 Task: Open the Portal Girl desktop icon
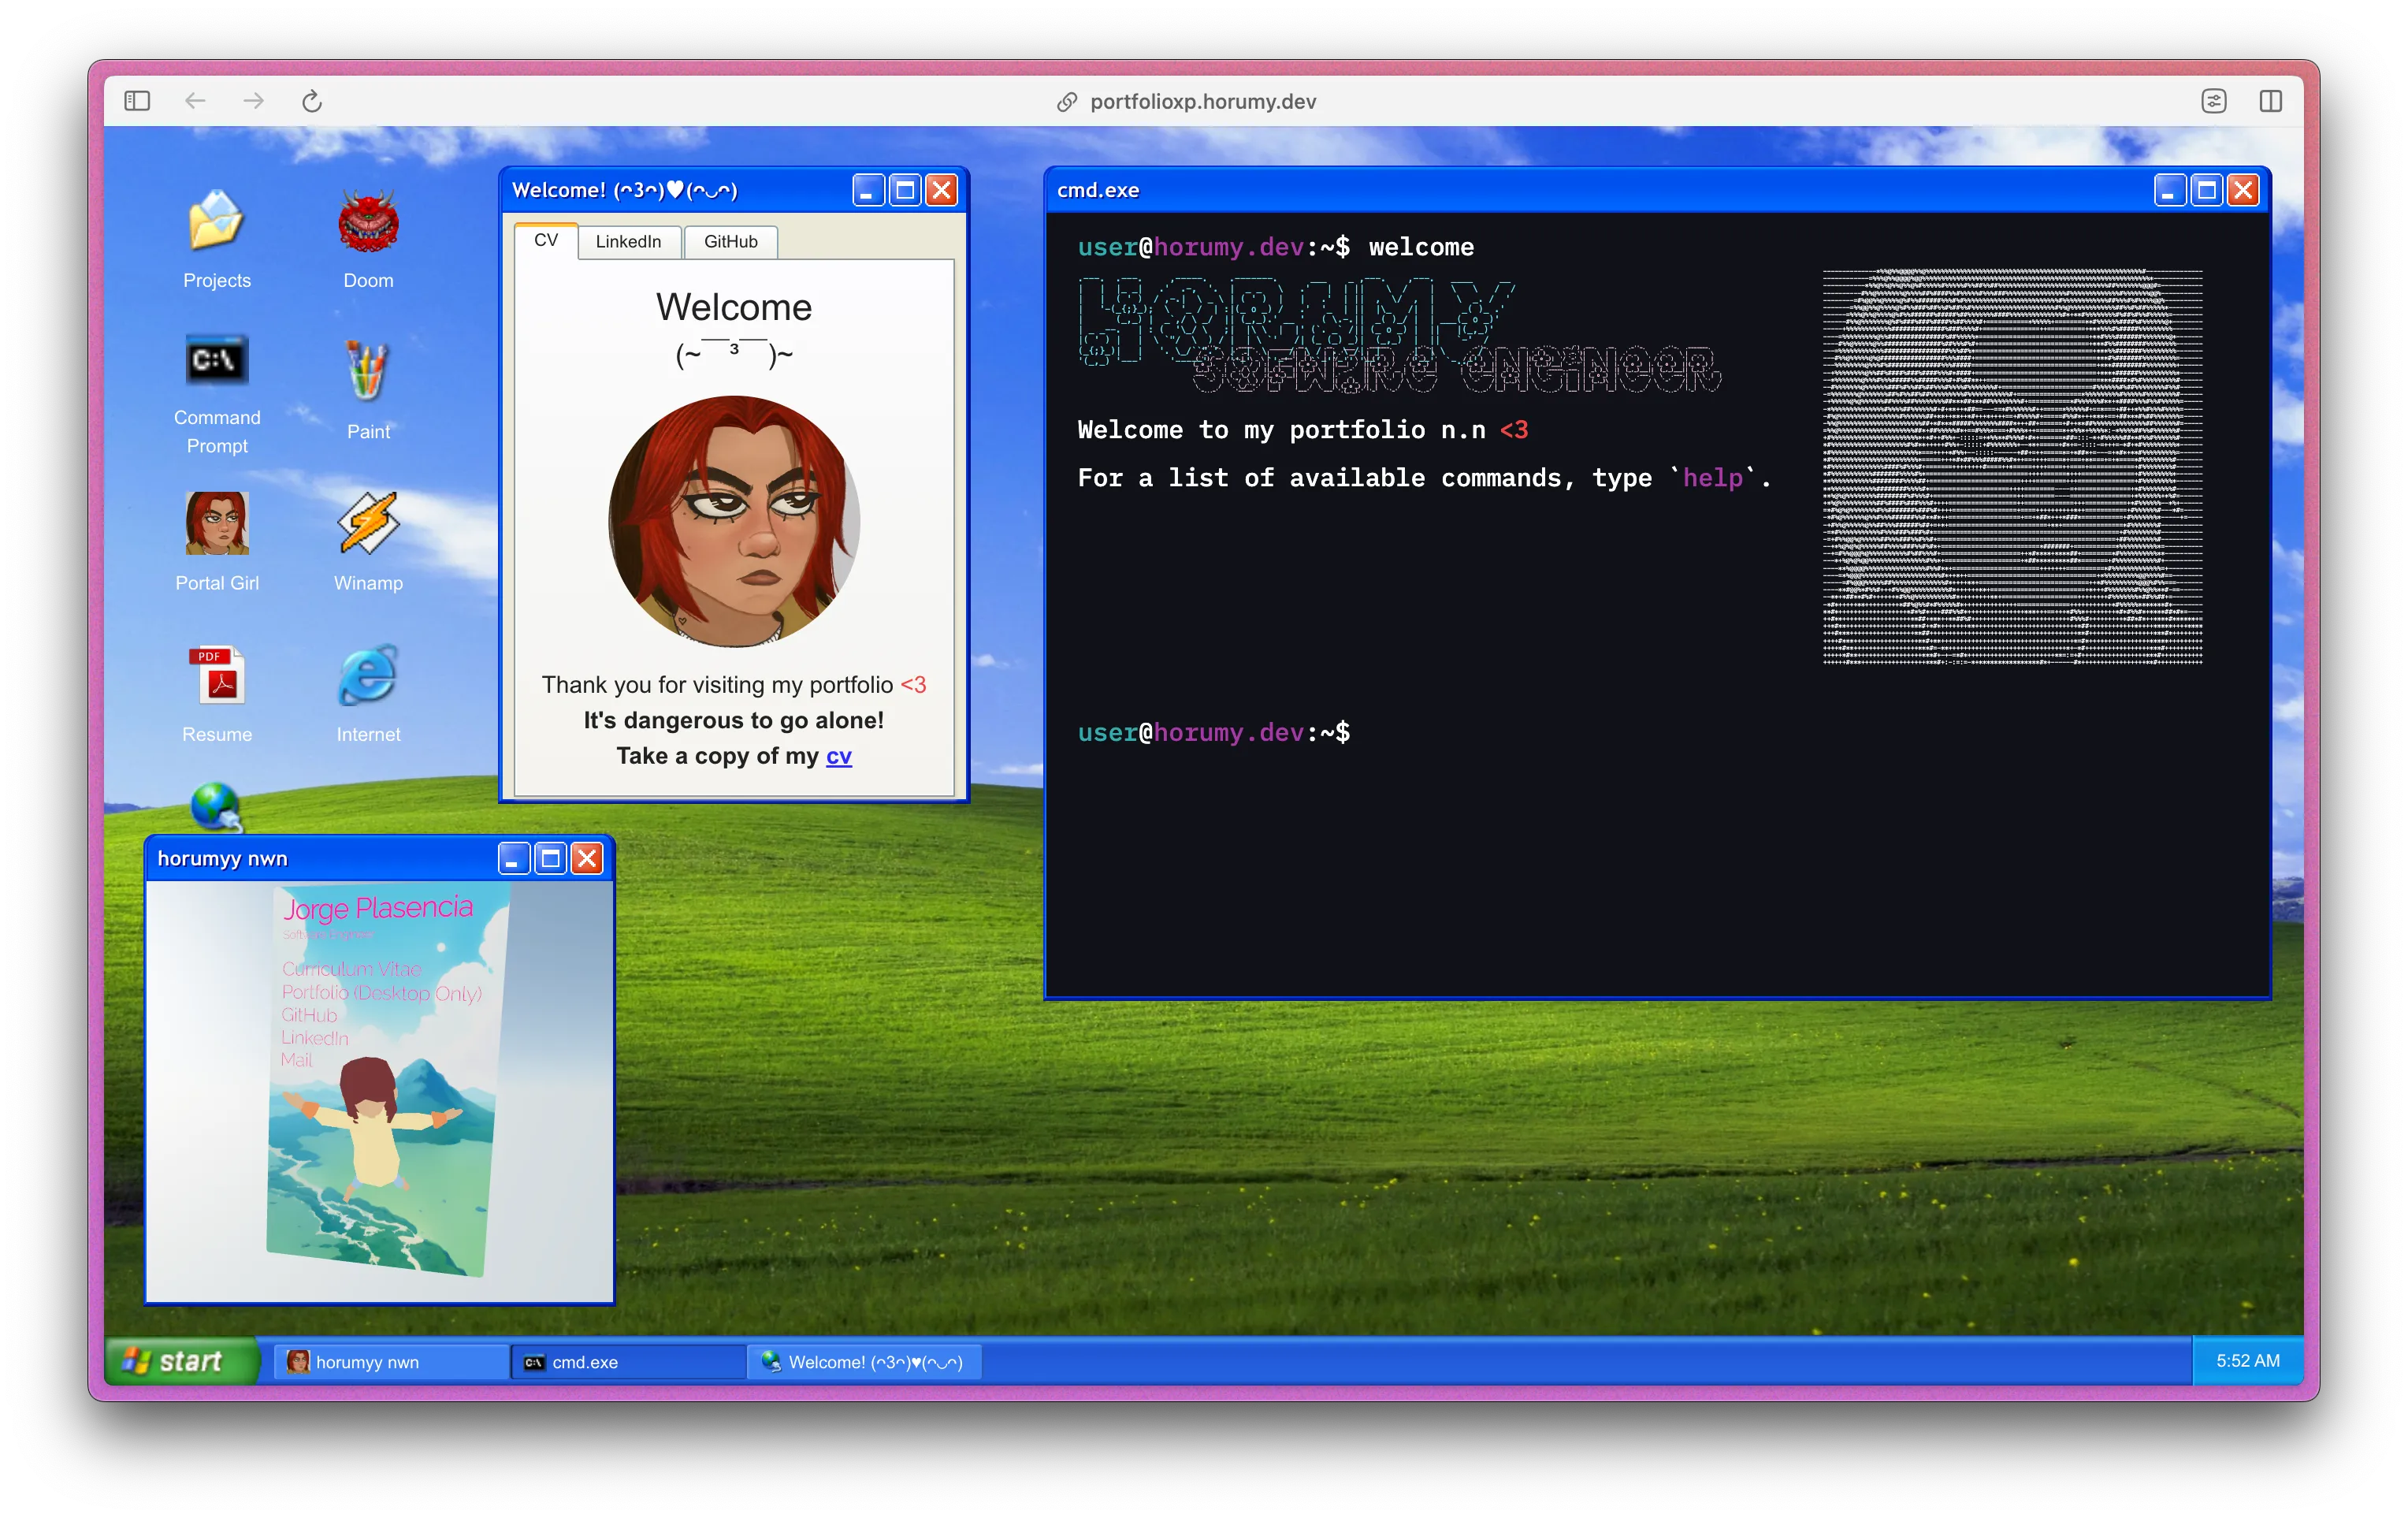(x=216, y=524)
